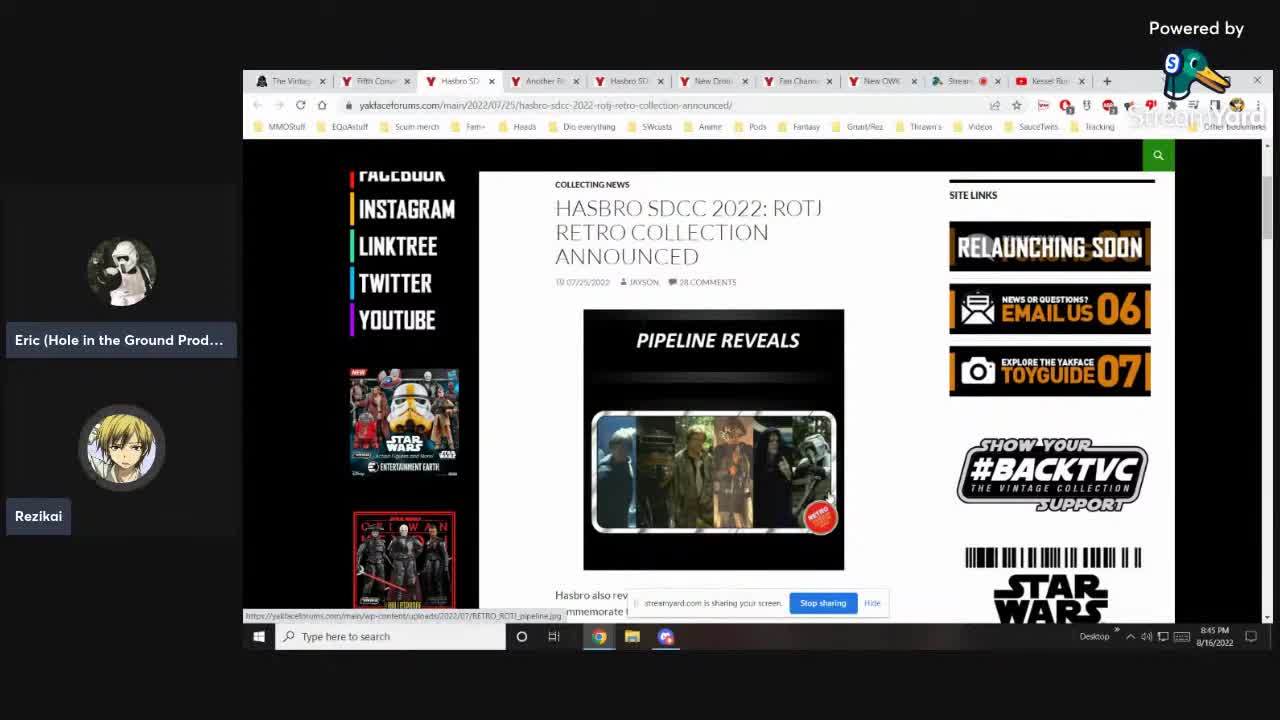Open the Relaunching Soon banner
1280x720 pixels.
tap(1050, 246)
